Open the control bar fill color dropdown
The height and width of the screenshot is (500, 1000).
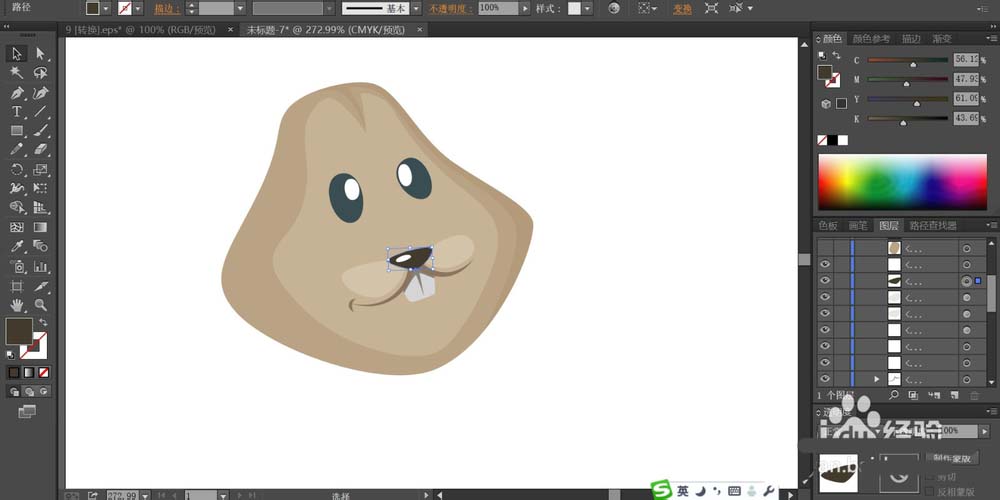tap(106, 8)
